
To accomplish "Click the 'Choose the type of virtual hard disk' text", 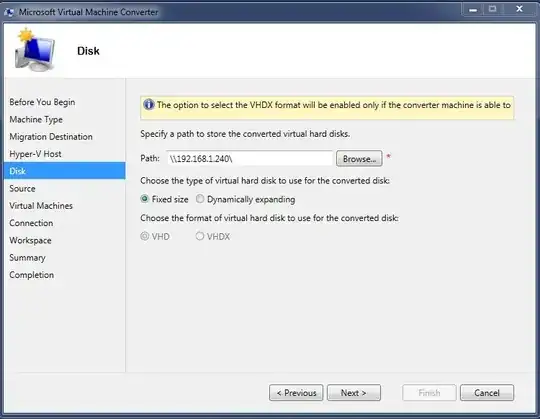I will tap(265, 181).
